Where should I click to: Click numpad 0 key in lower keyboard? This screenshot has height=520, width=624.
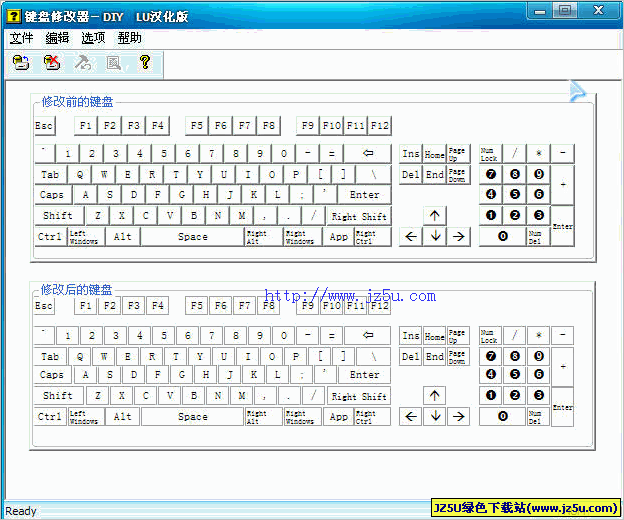point(503,417)
